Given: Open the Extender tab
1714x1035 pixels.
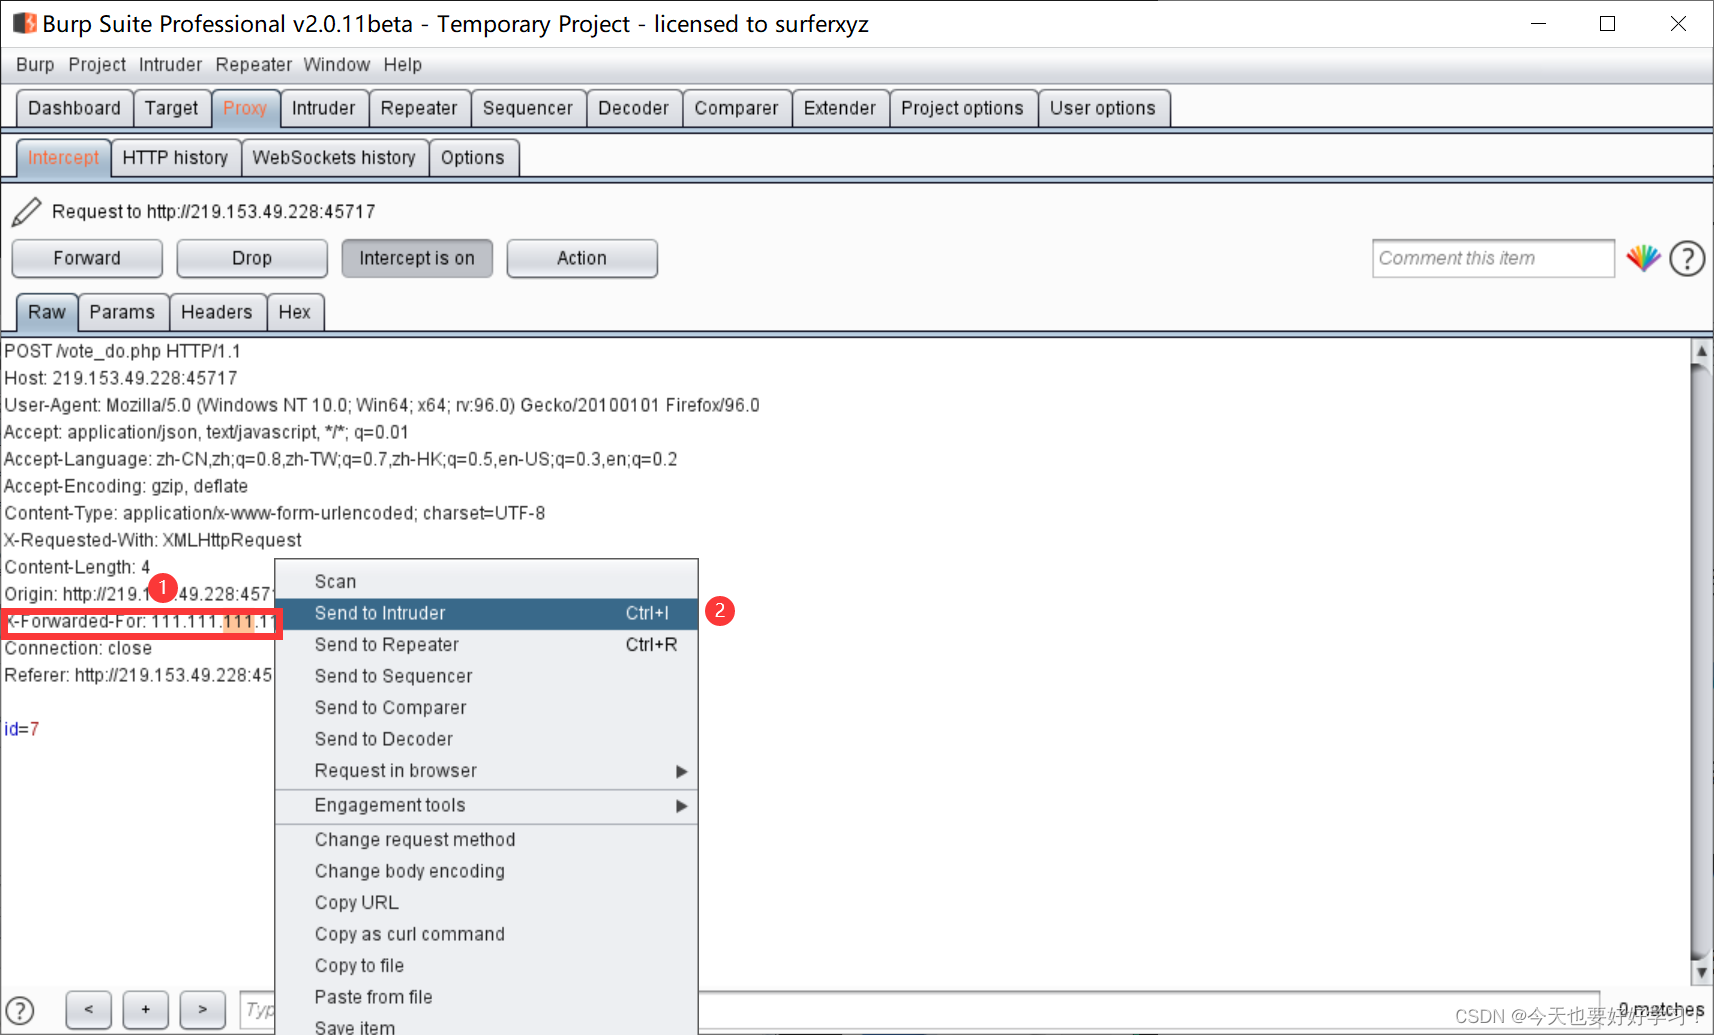Looking at the screenshot, I should click(x=840, y=108).
